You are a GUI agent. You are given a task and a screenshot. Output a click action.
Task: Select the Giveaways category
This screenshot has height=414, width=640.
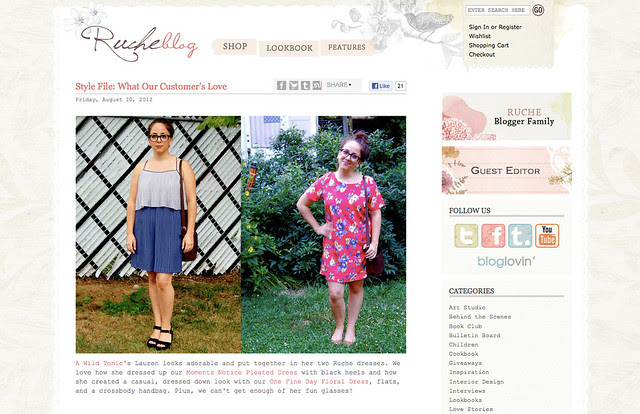click(465, 363)
